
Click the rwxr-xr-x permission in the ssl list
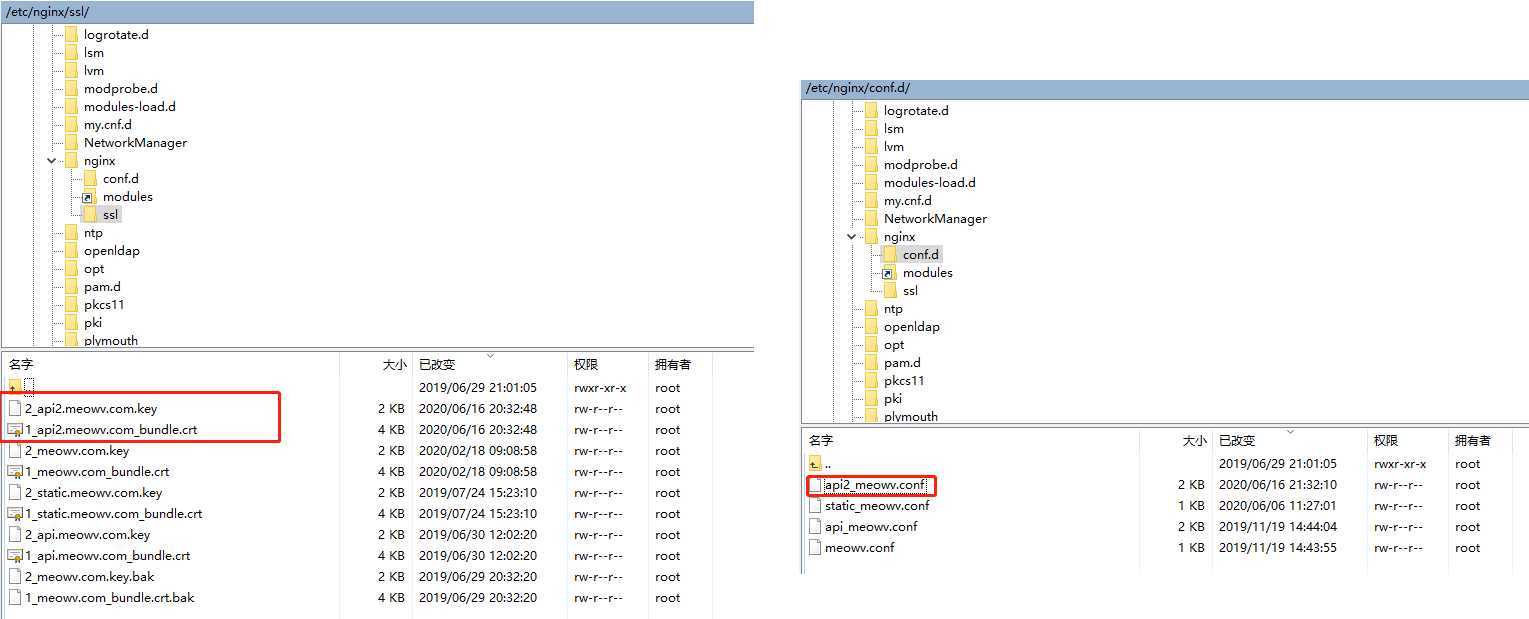coord(600,388)
